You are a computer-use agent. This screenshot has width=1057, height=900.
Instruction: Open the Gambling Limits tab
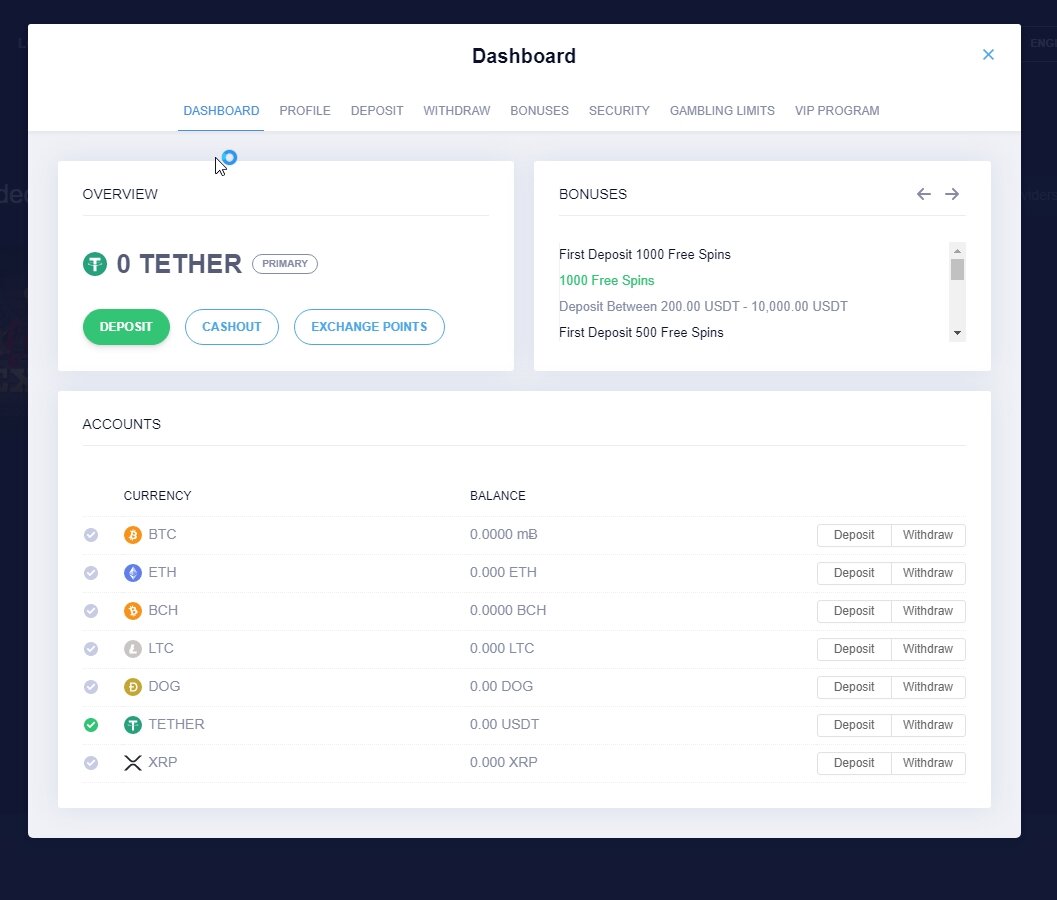722,111
